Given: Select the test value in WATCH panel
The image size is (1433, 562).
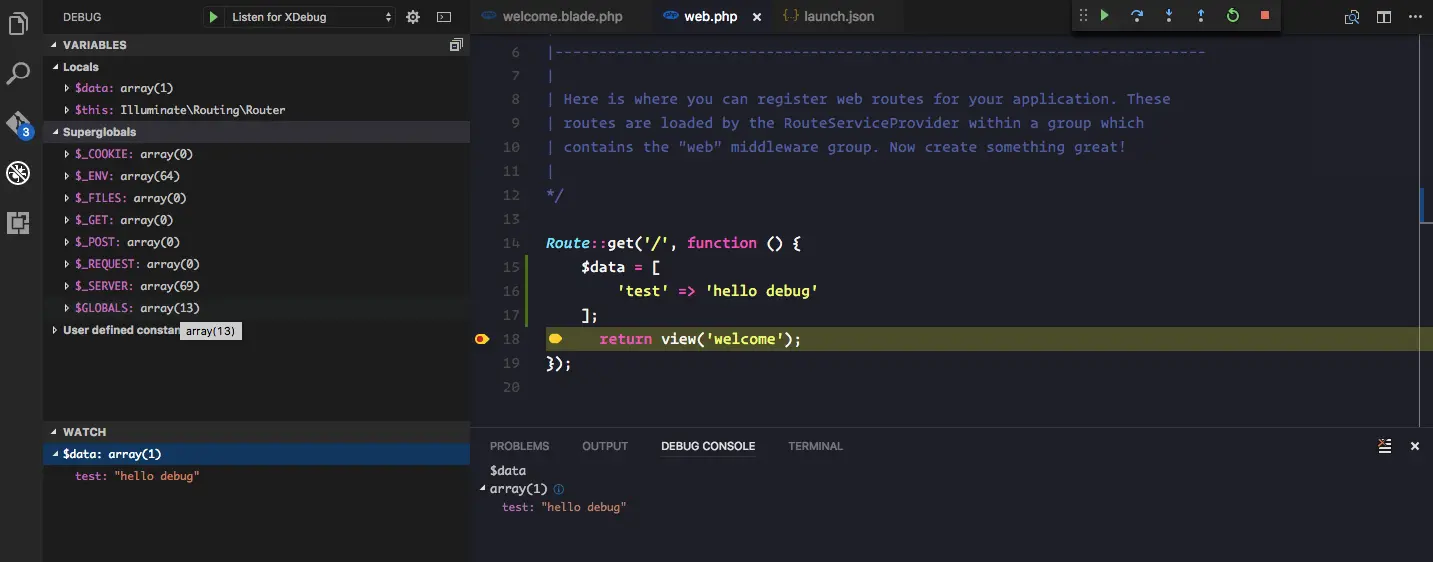Looking at the screenshot, I should (256, 476).
